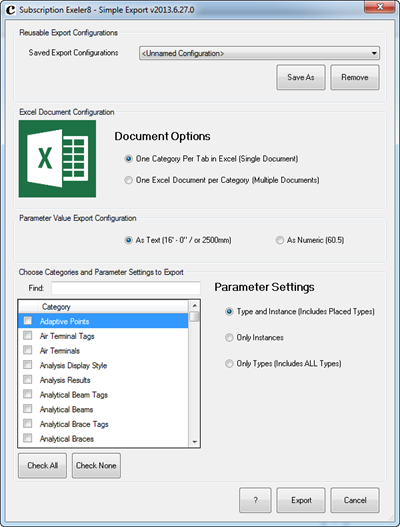This screenshot has height=527, width=400.
Task: Select the Analysis Results row text
Action: coord(65,380)
